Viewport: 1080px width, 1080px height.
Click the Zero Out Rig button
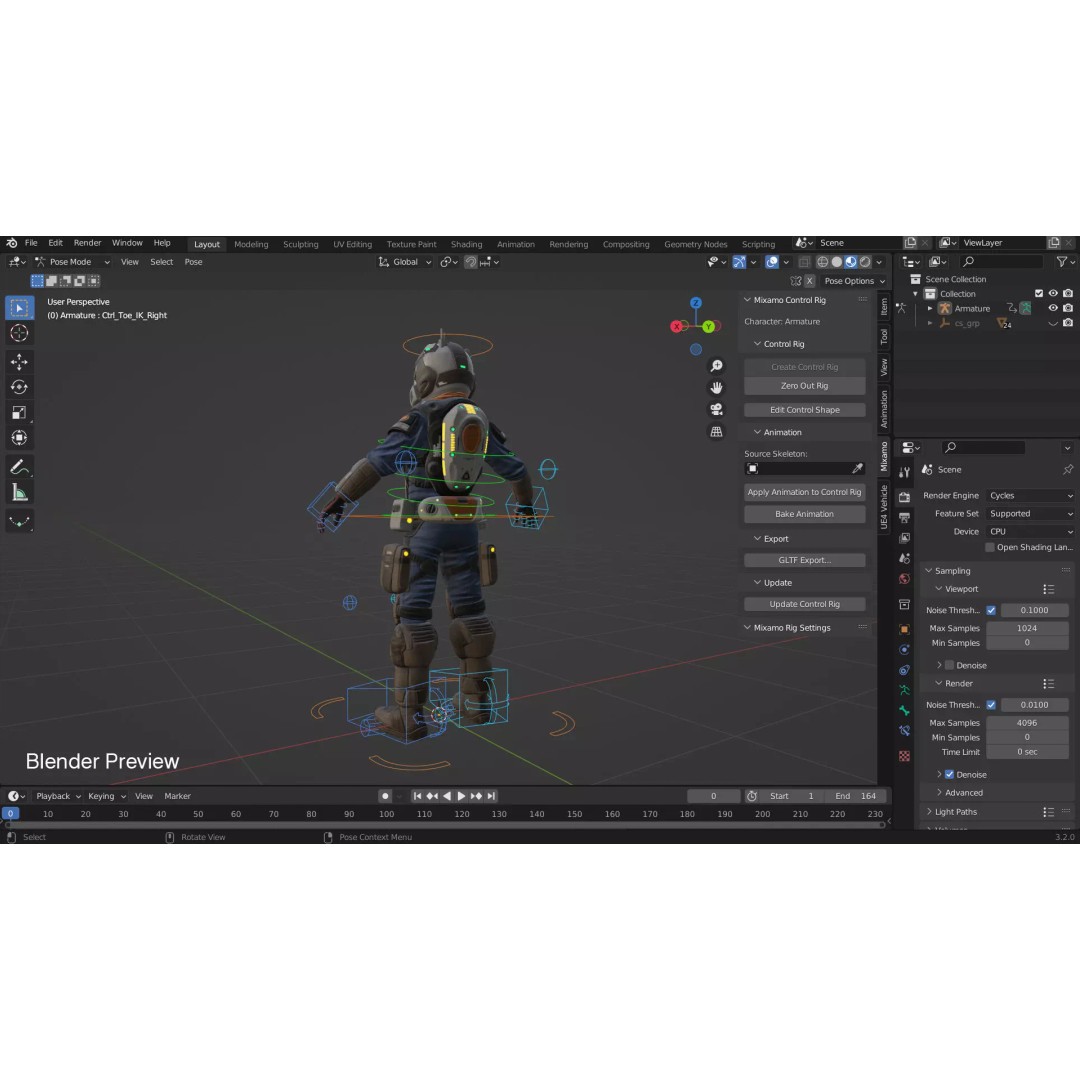click(x=804, y=386)
